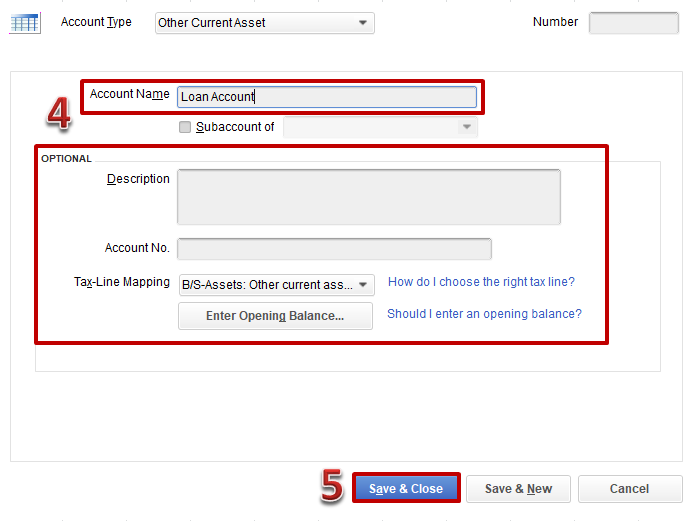Open the Account Type dropdown
This screenshot has height=521, width=695.
(x=264, y=23)
